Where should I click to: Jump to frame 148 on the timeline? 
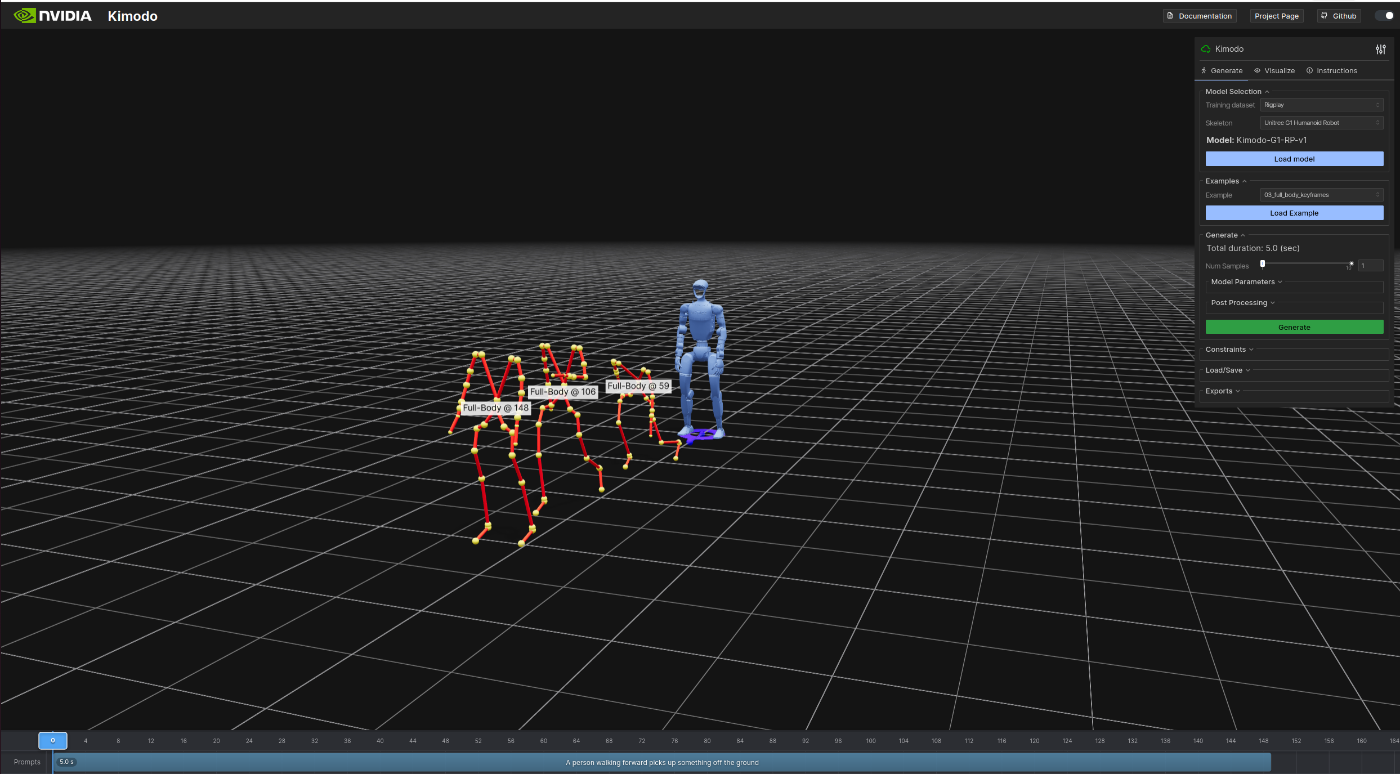[x=1263, y=741]
